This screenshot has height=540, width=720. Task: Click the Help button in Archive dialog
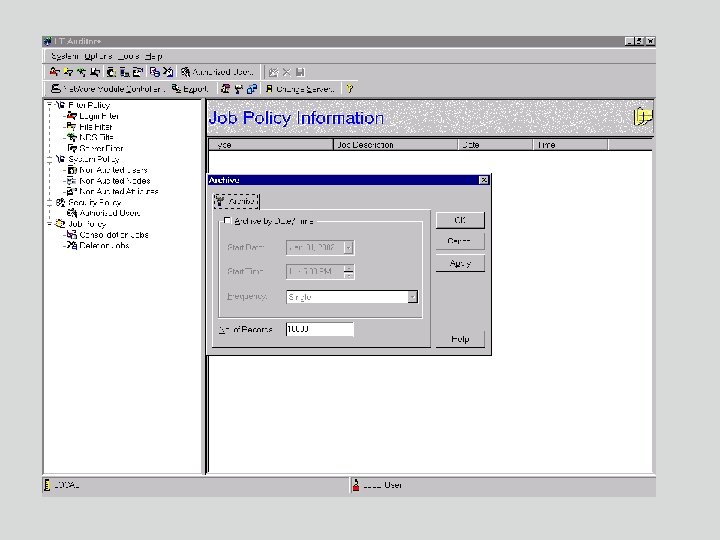coord(460,339)
